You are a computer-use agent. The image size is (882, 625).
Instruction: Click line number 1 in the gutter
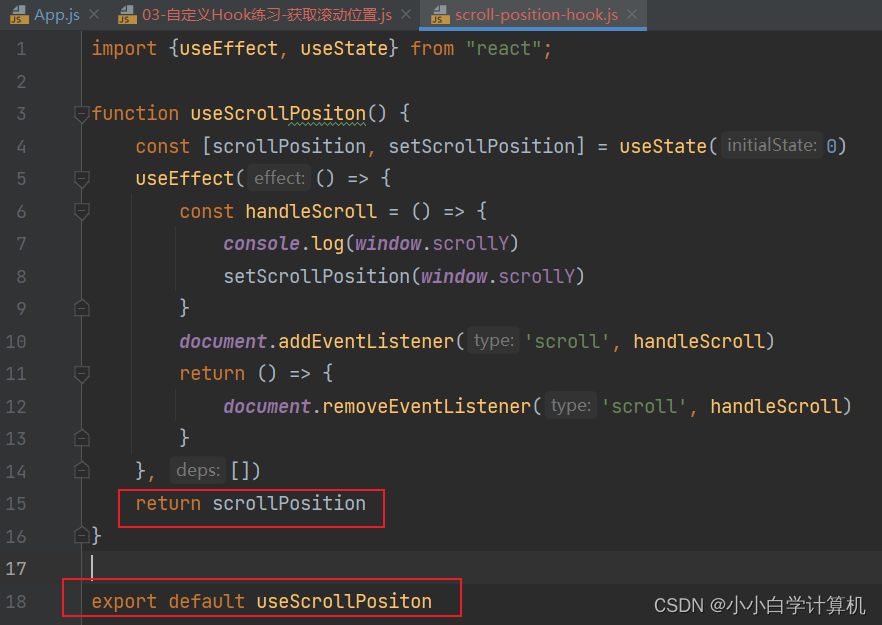pos(21,49)
